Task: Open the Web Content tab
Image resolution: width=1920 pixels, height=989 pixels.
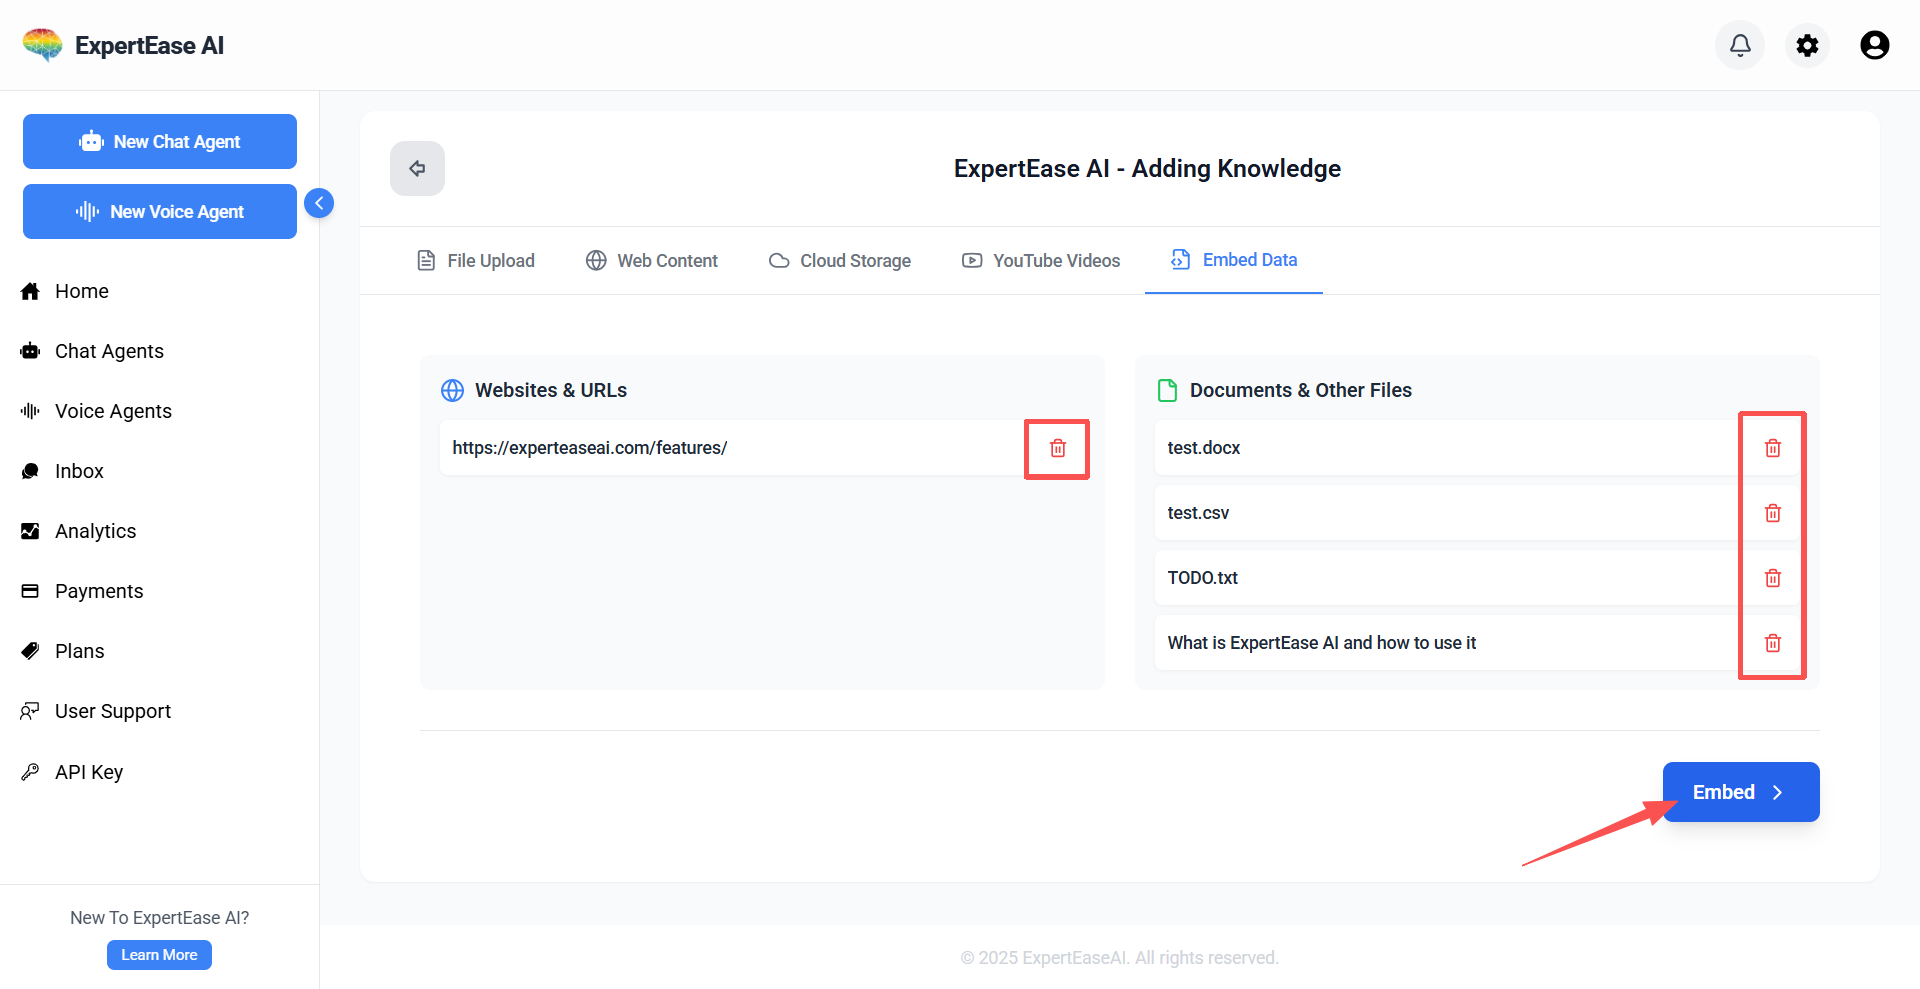Action: (652, 261)
